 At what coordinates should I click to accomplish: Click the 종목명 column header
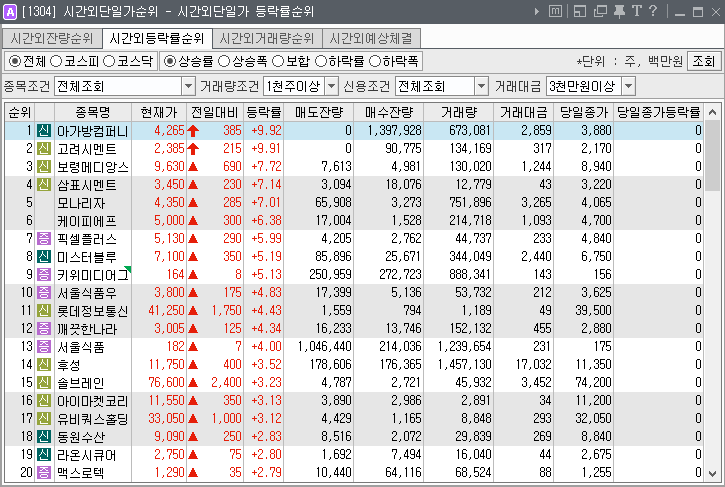click(x=93, y=112)
